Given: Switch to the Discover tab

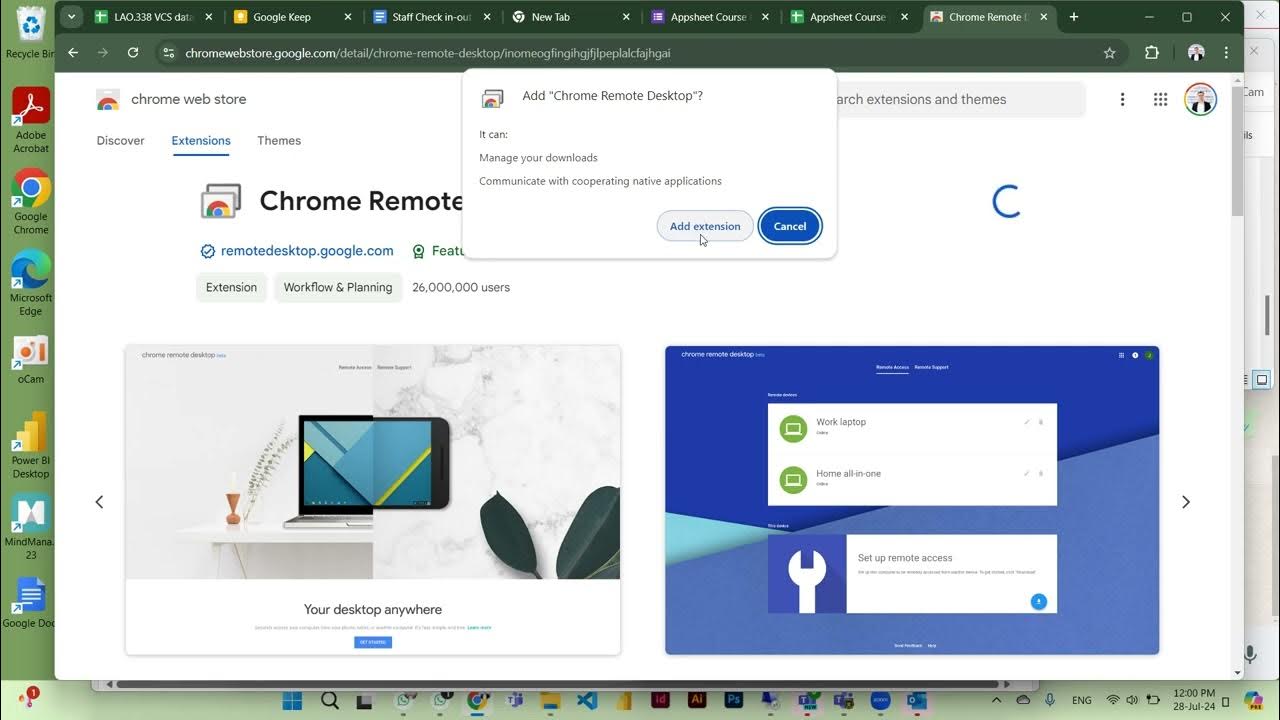Looking at the screenshot, I should coord(120,141).
